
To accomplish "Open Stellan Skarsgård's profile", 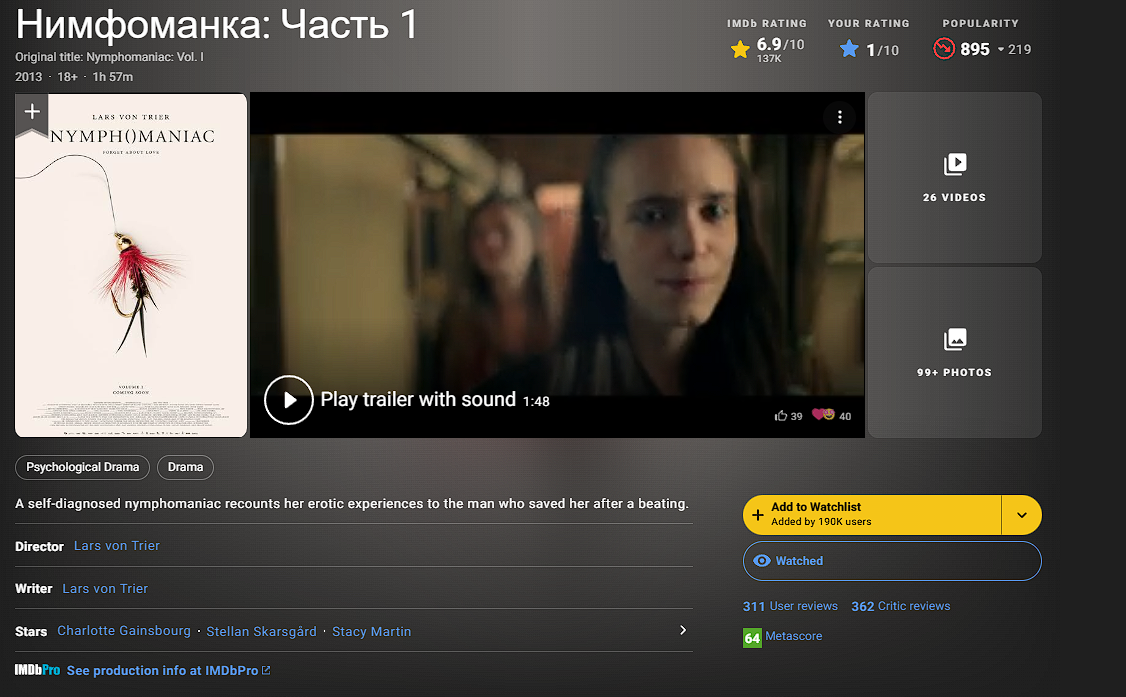I will (x=261, y=632).
